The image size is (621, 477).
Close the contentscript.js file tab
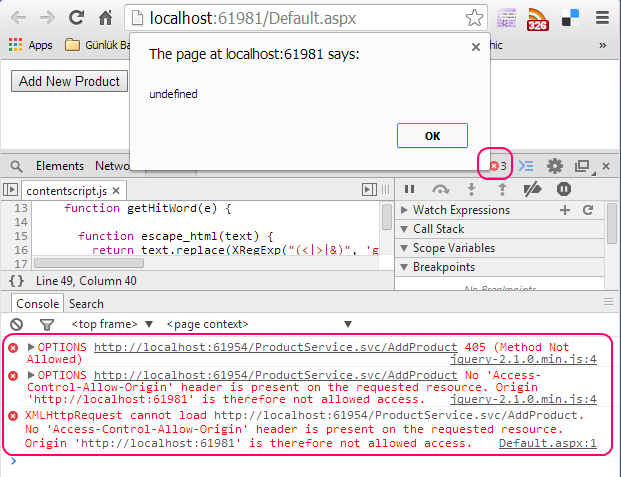pyautogui.click(x=116, y=191)
